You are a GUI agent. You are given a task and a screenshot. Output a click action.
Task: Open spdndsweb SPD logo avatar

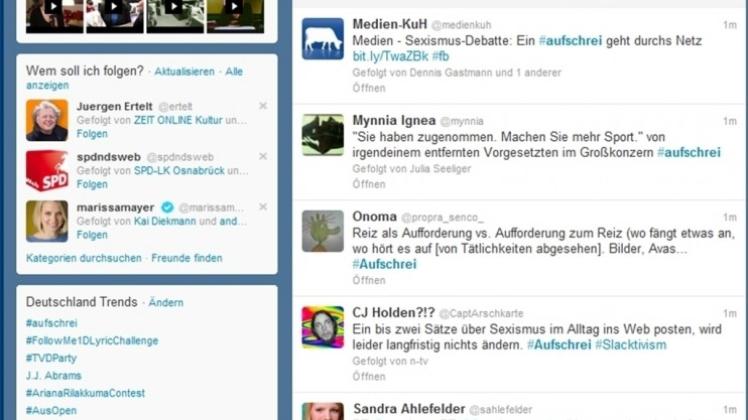click(47, 171)
